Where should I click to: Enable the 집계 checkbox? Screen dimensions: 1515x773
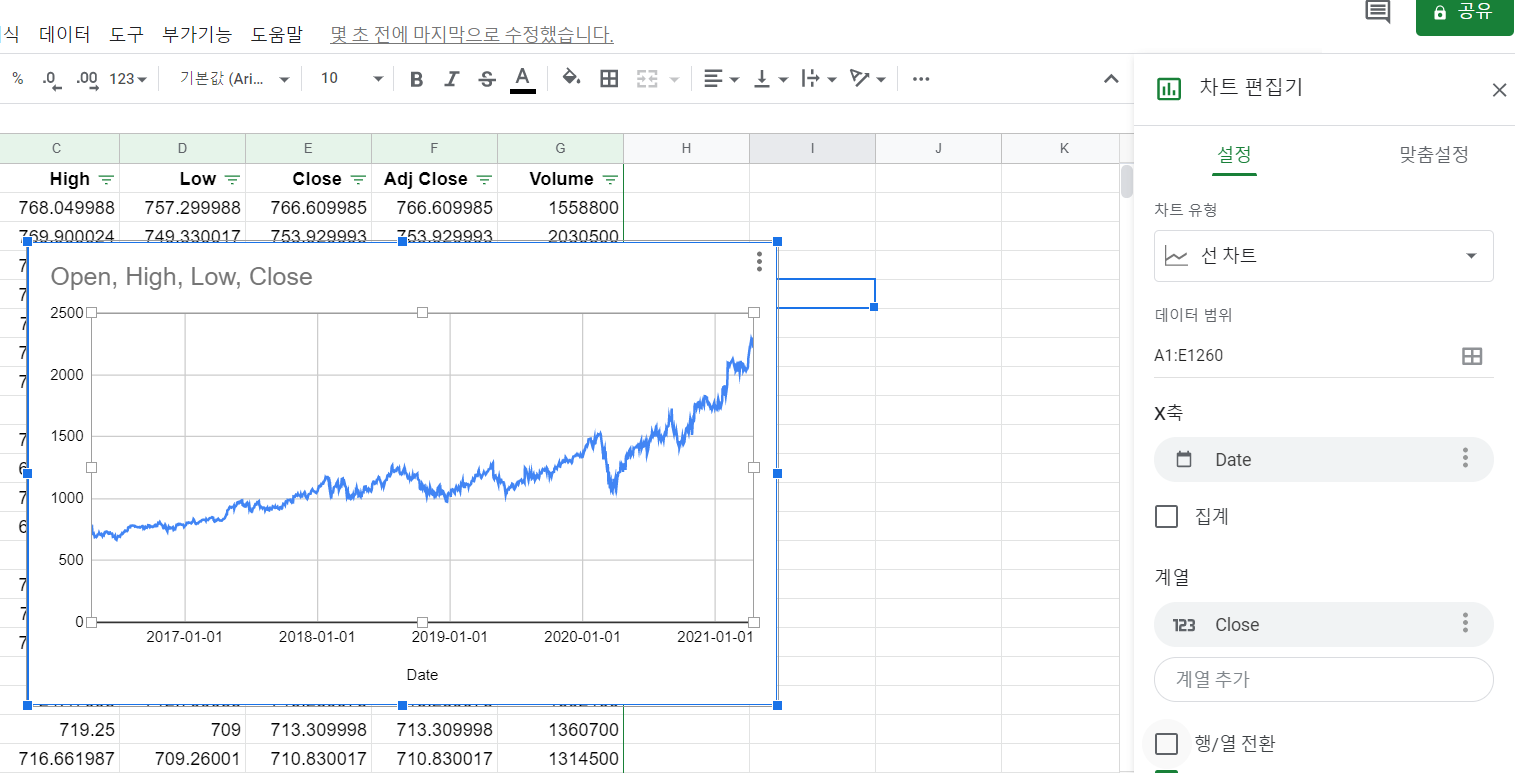coord(1166,517)
